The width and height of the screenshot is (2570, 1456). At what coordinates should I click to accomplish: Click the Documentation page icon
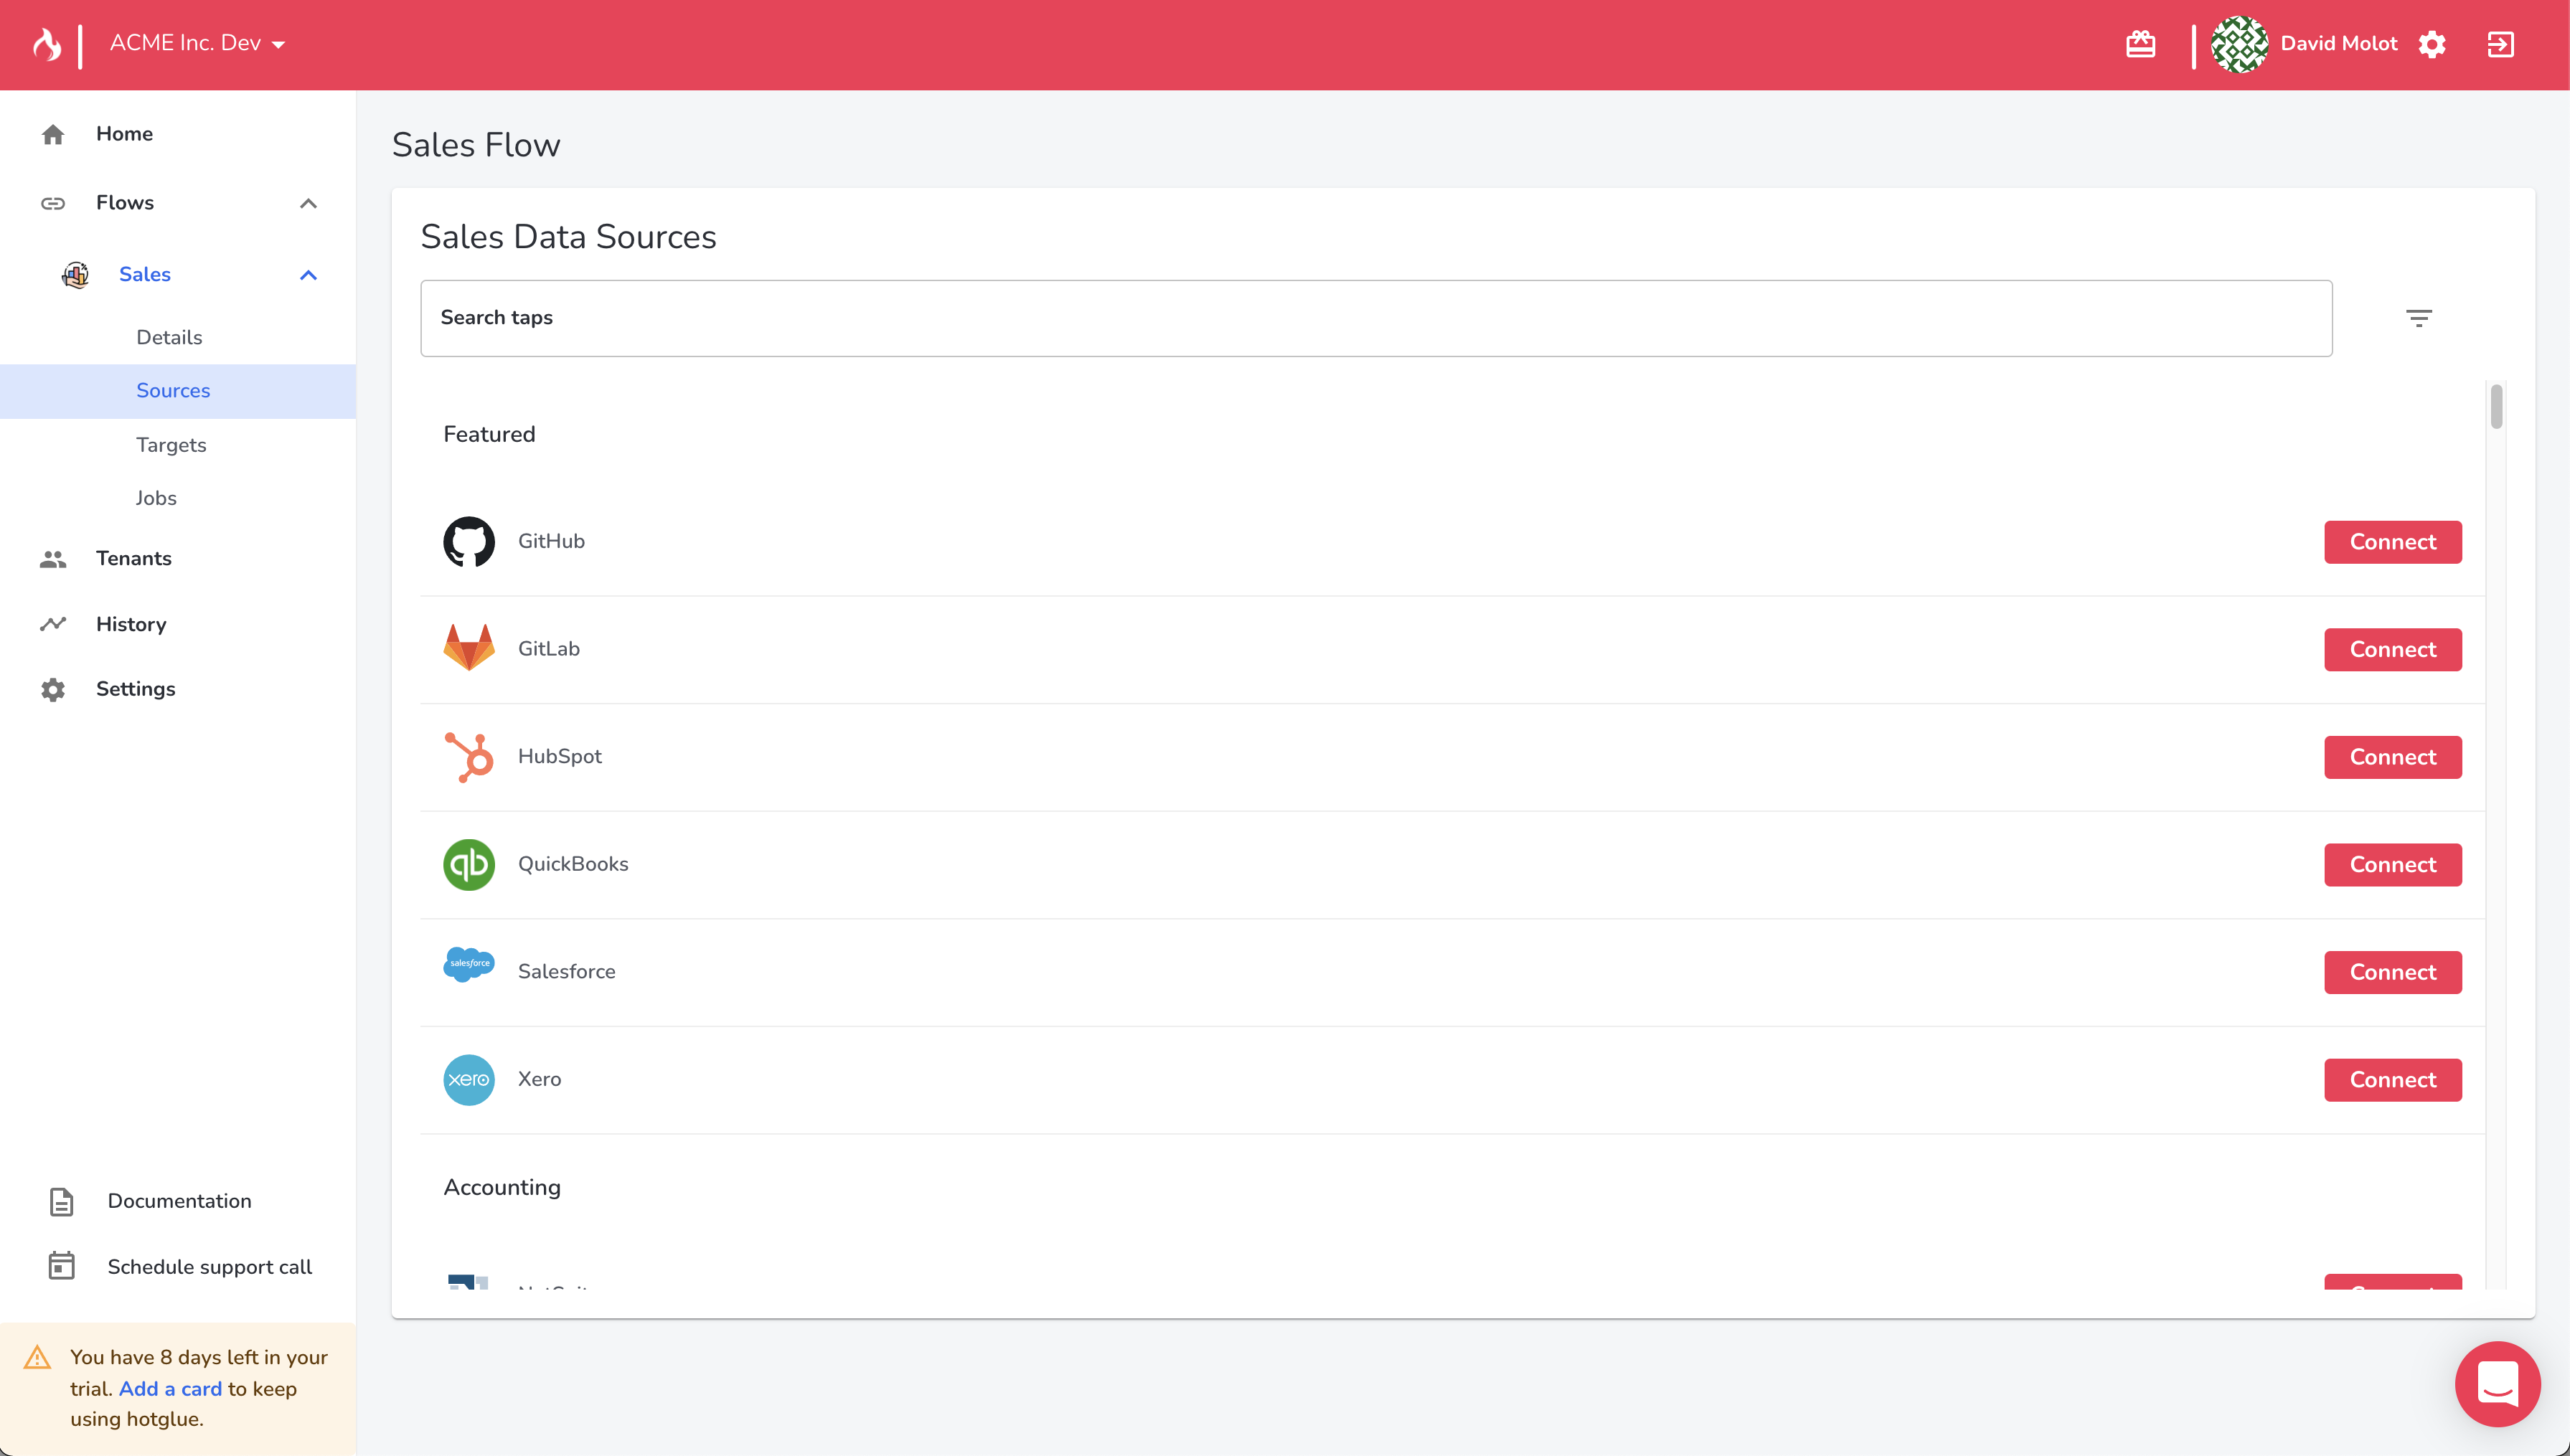61,1201
